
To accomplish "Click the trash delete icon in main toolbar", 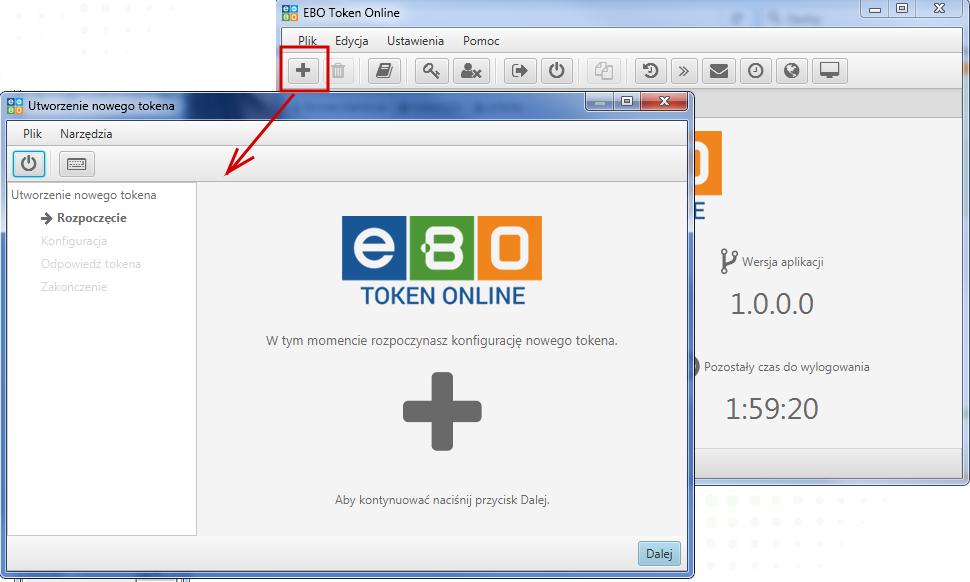I will tap(338, 71).
